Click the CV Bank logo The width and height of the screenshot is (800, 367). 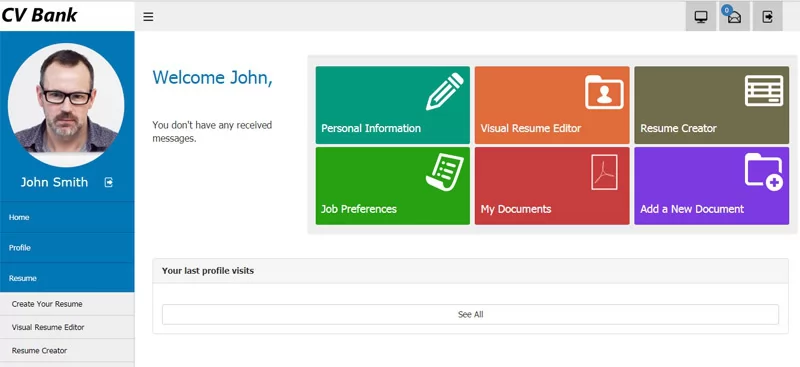(39, 15)
